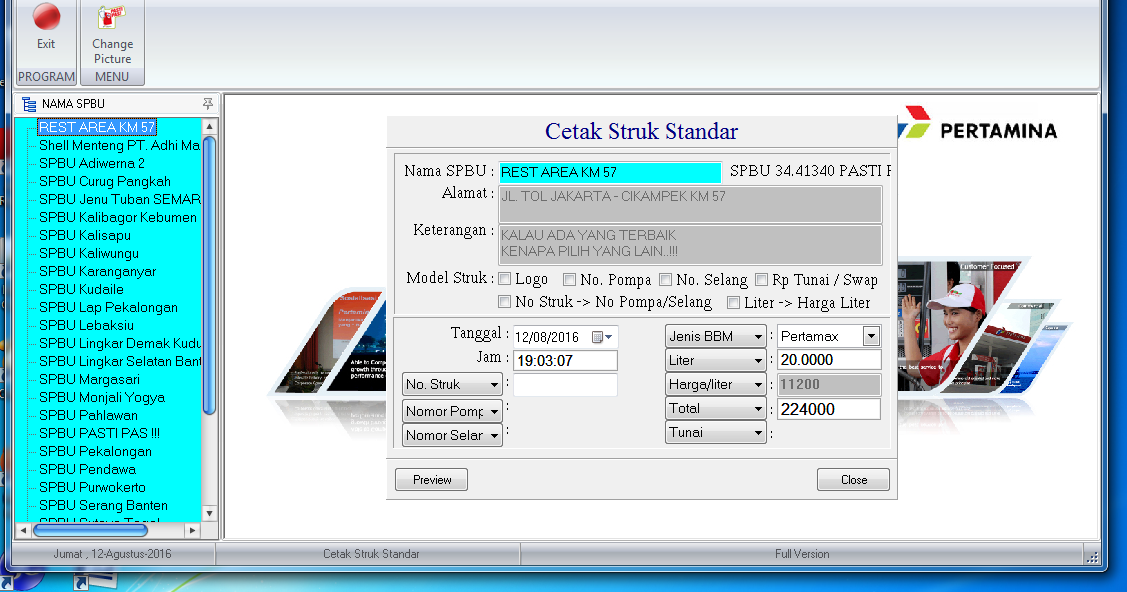Click the vertical scrollbar thumb in SPBU list
The width and height of the screenshot is (1127, 592).
point(209,276)
